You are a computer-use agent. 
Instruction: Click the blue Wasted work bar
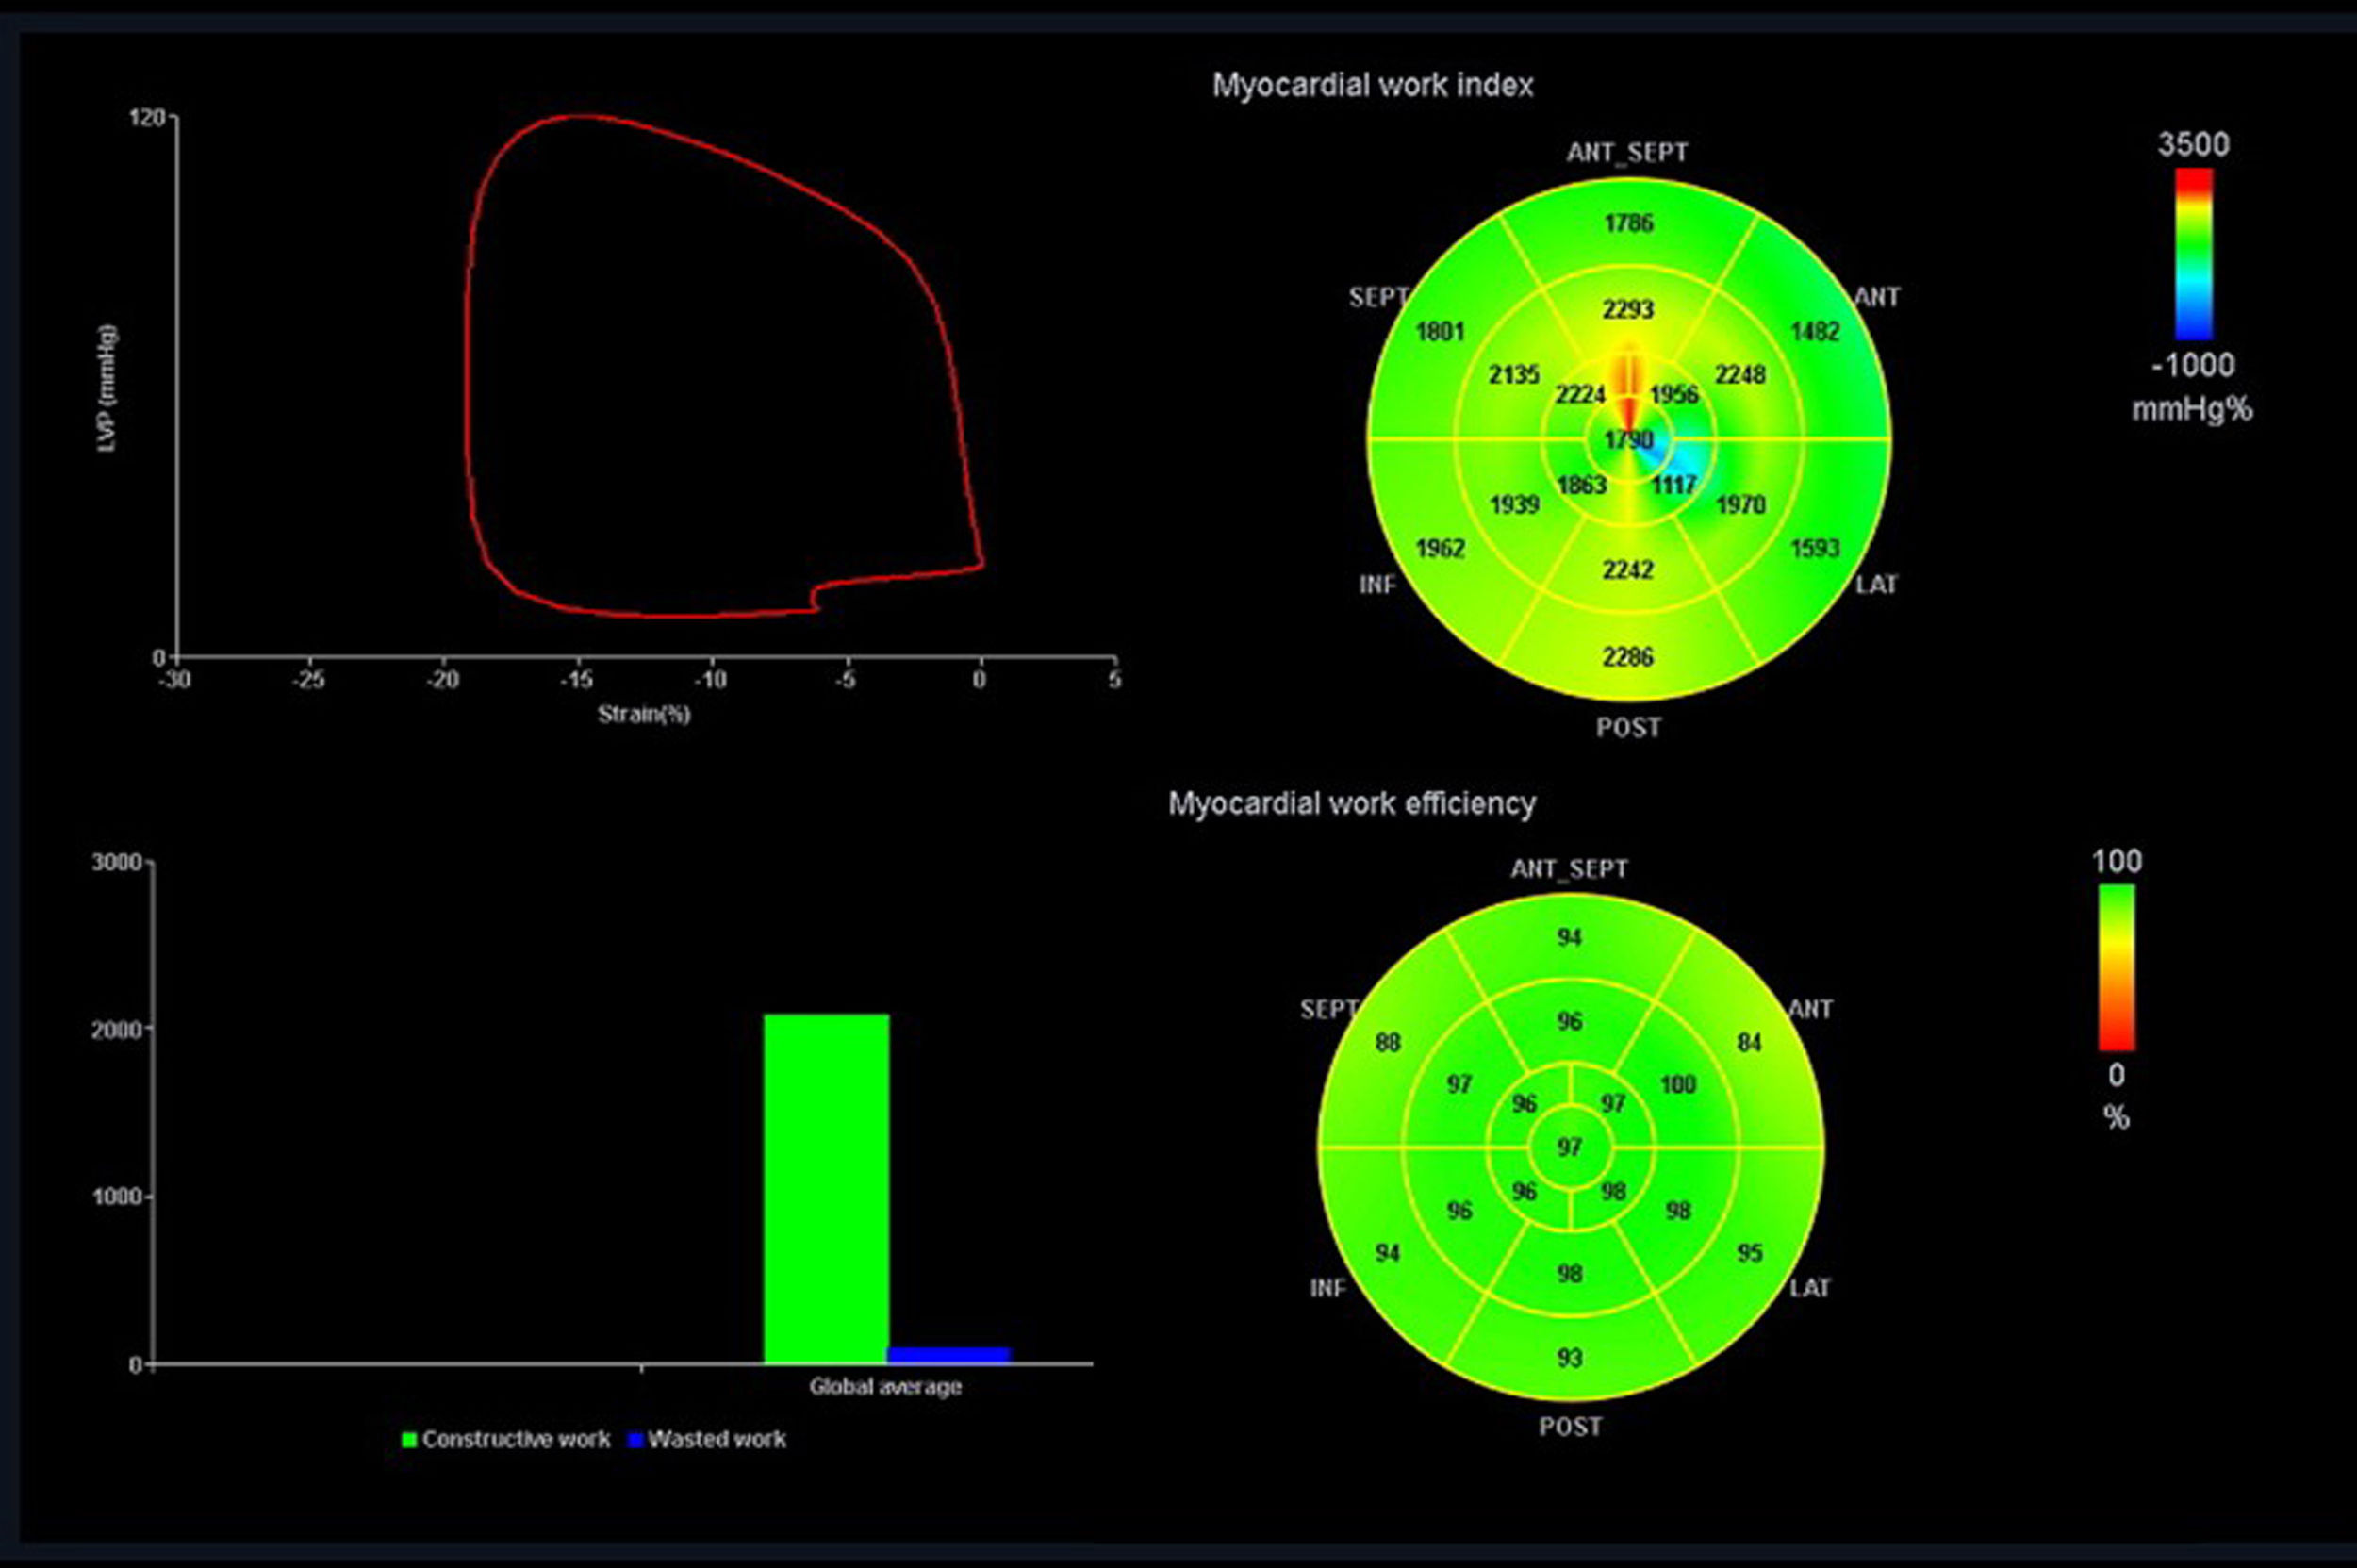[948, 1355]
